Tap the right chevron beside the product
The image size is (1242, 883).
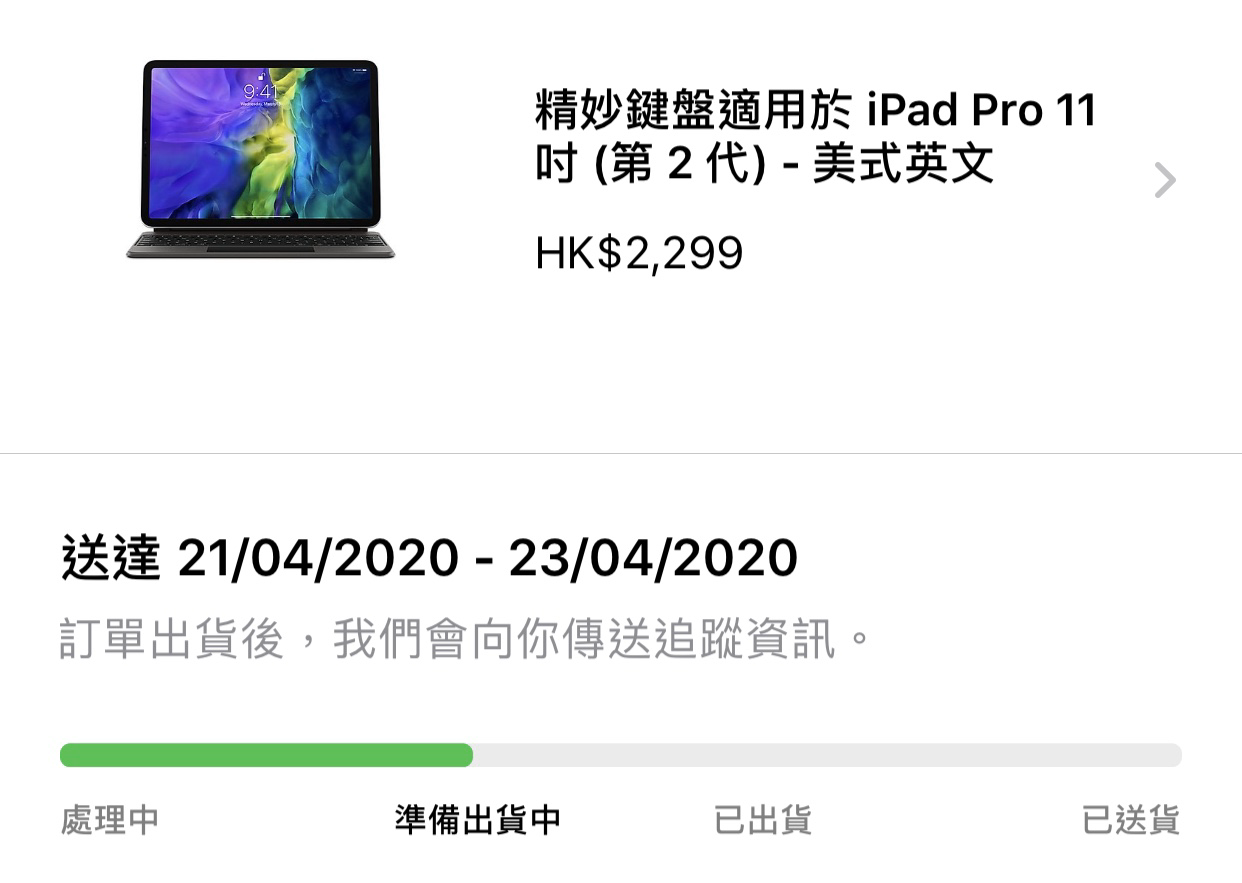point(1164,180)
